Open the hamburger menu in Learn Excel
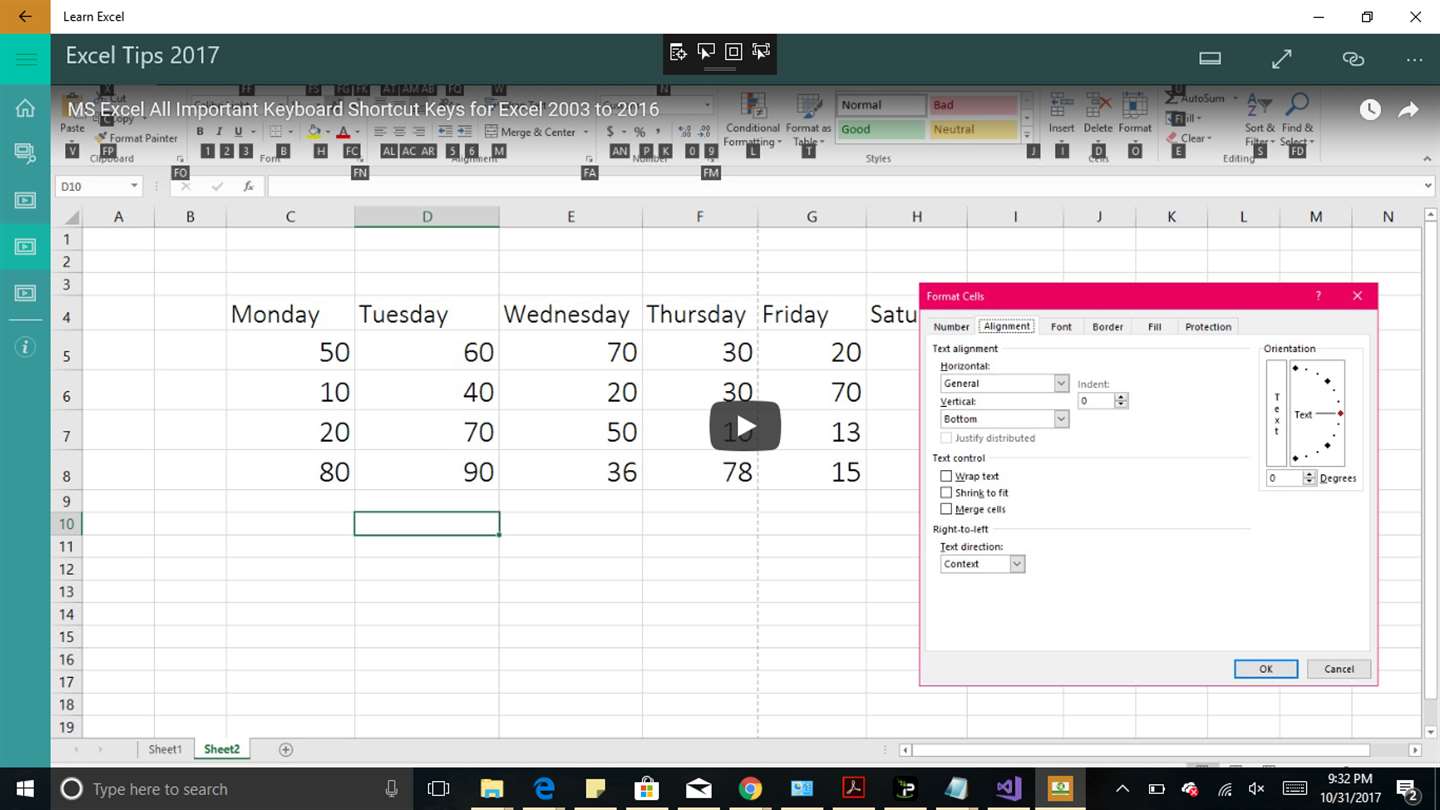The height and width of the screenshot is (810, 1440). (25, 59)
